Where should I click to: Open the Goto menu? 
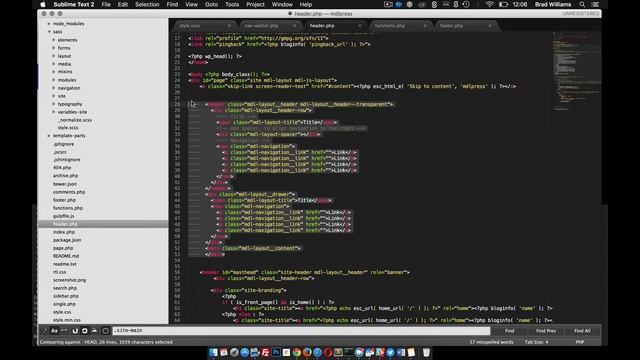[211, 4]
